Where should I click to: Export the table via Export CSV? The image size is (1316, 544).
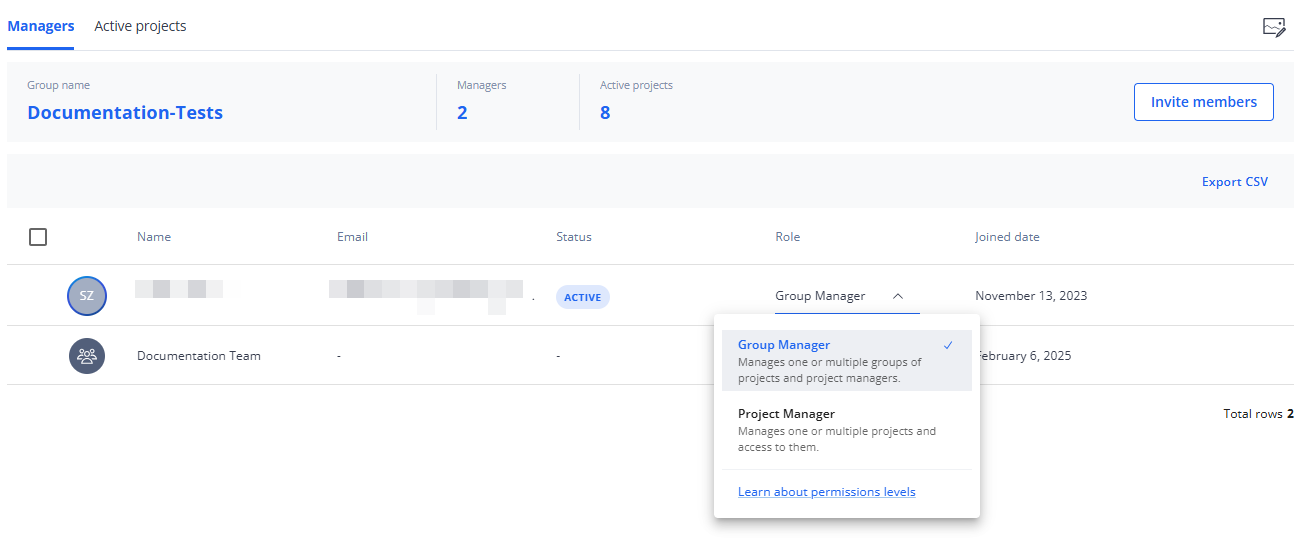1234,182
